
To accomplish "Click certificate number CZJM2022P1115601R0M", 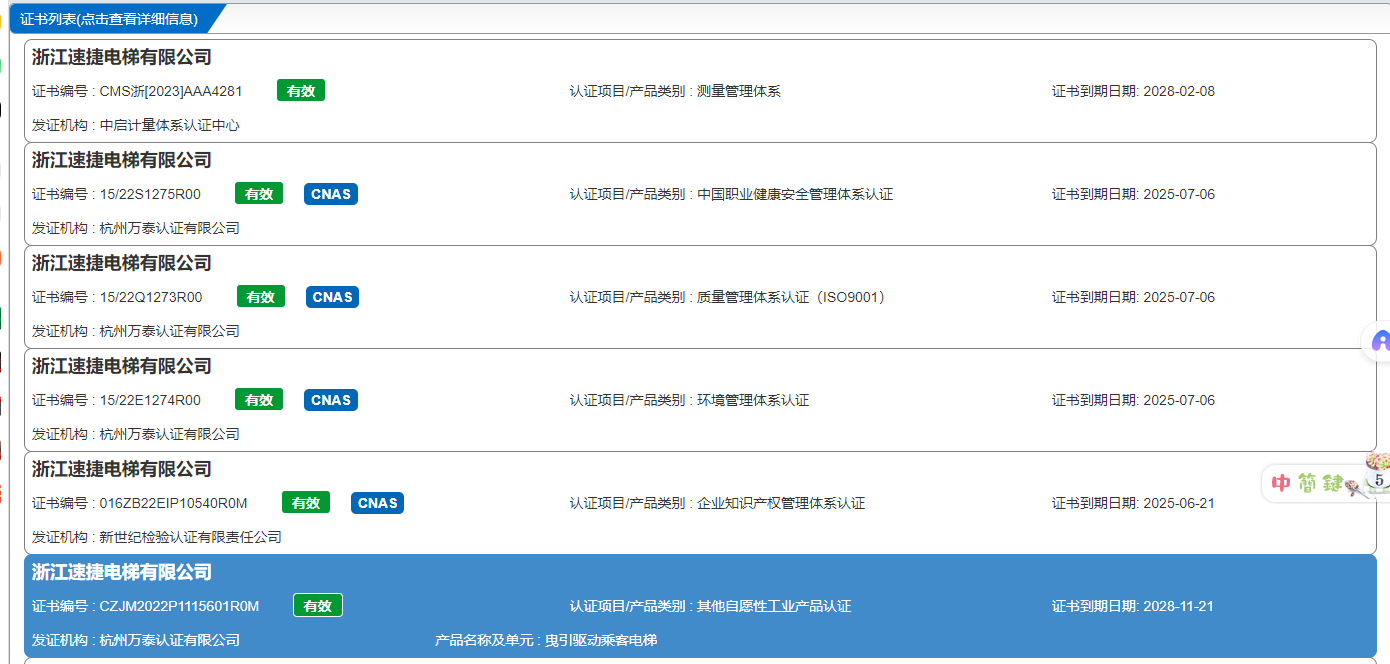I will tap(180, 606).
